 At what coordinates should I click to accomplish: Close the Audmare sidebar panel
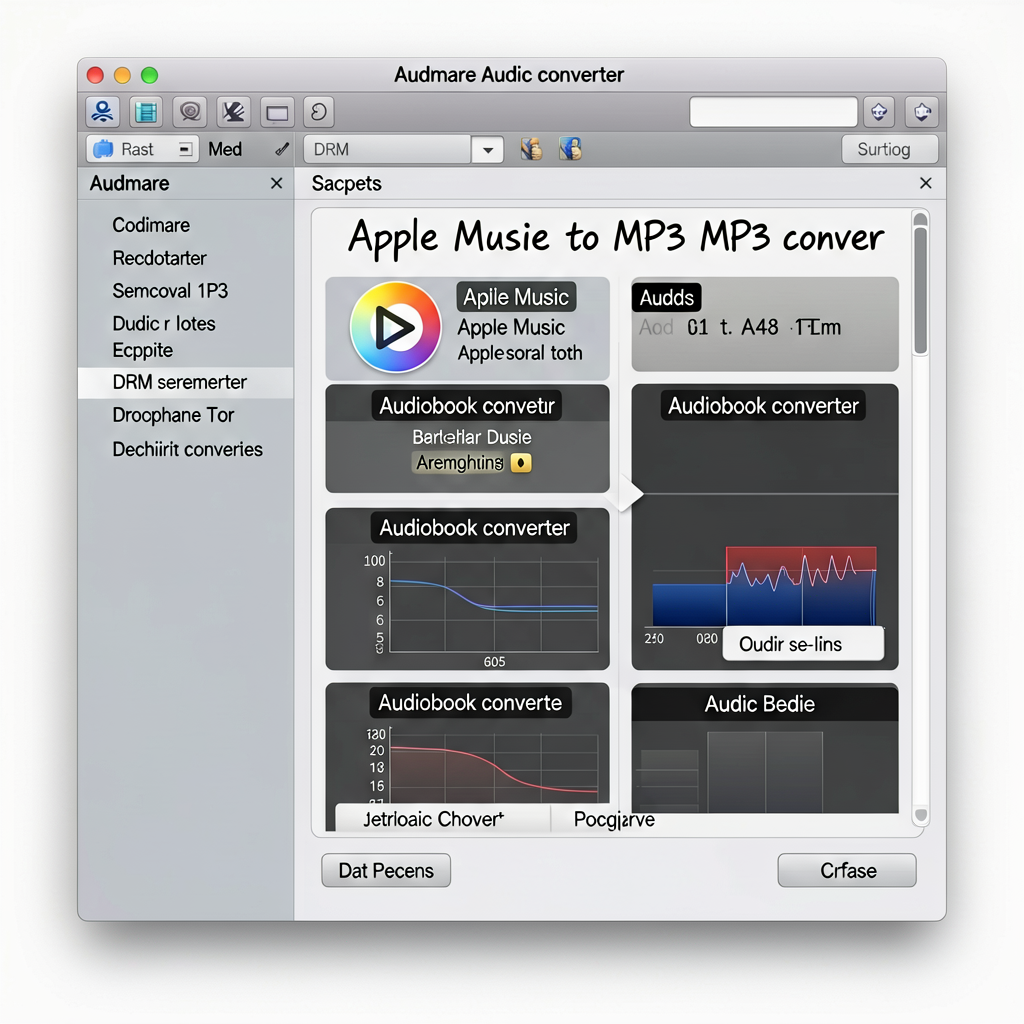[276, 184]
